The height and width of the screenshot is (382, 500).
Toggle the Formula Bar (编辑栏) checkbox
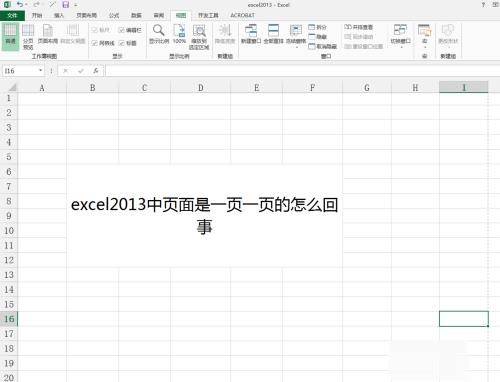click(x=130, y=30)
